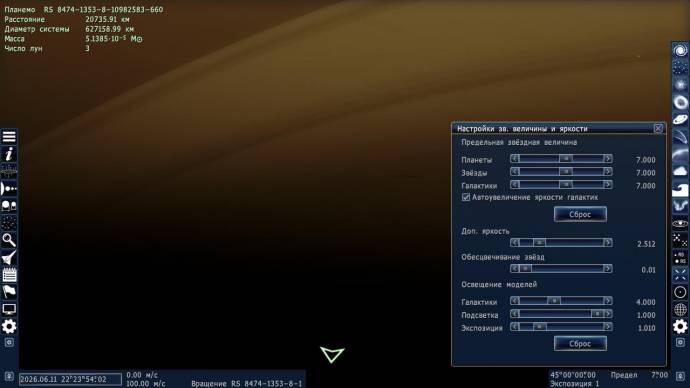Uncheck Автоувеличение яркости галактик checkbox
The width and height of the screenshot is (690, 388).
pyautogui.click(x=466, y=198)
